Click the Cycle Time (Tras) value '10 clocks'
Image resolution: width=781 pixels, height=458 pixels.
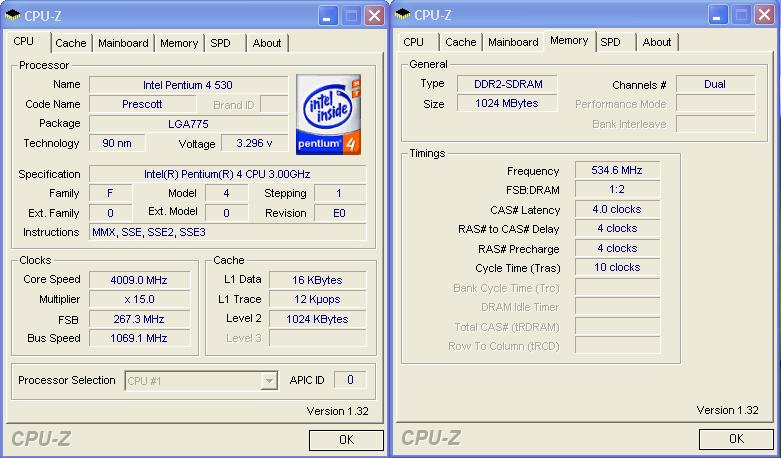617,267
